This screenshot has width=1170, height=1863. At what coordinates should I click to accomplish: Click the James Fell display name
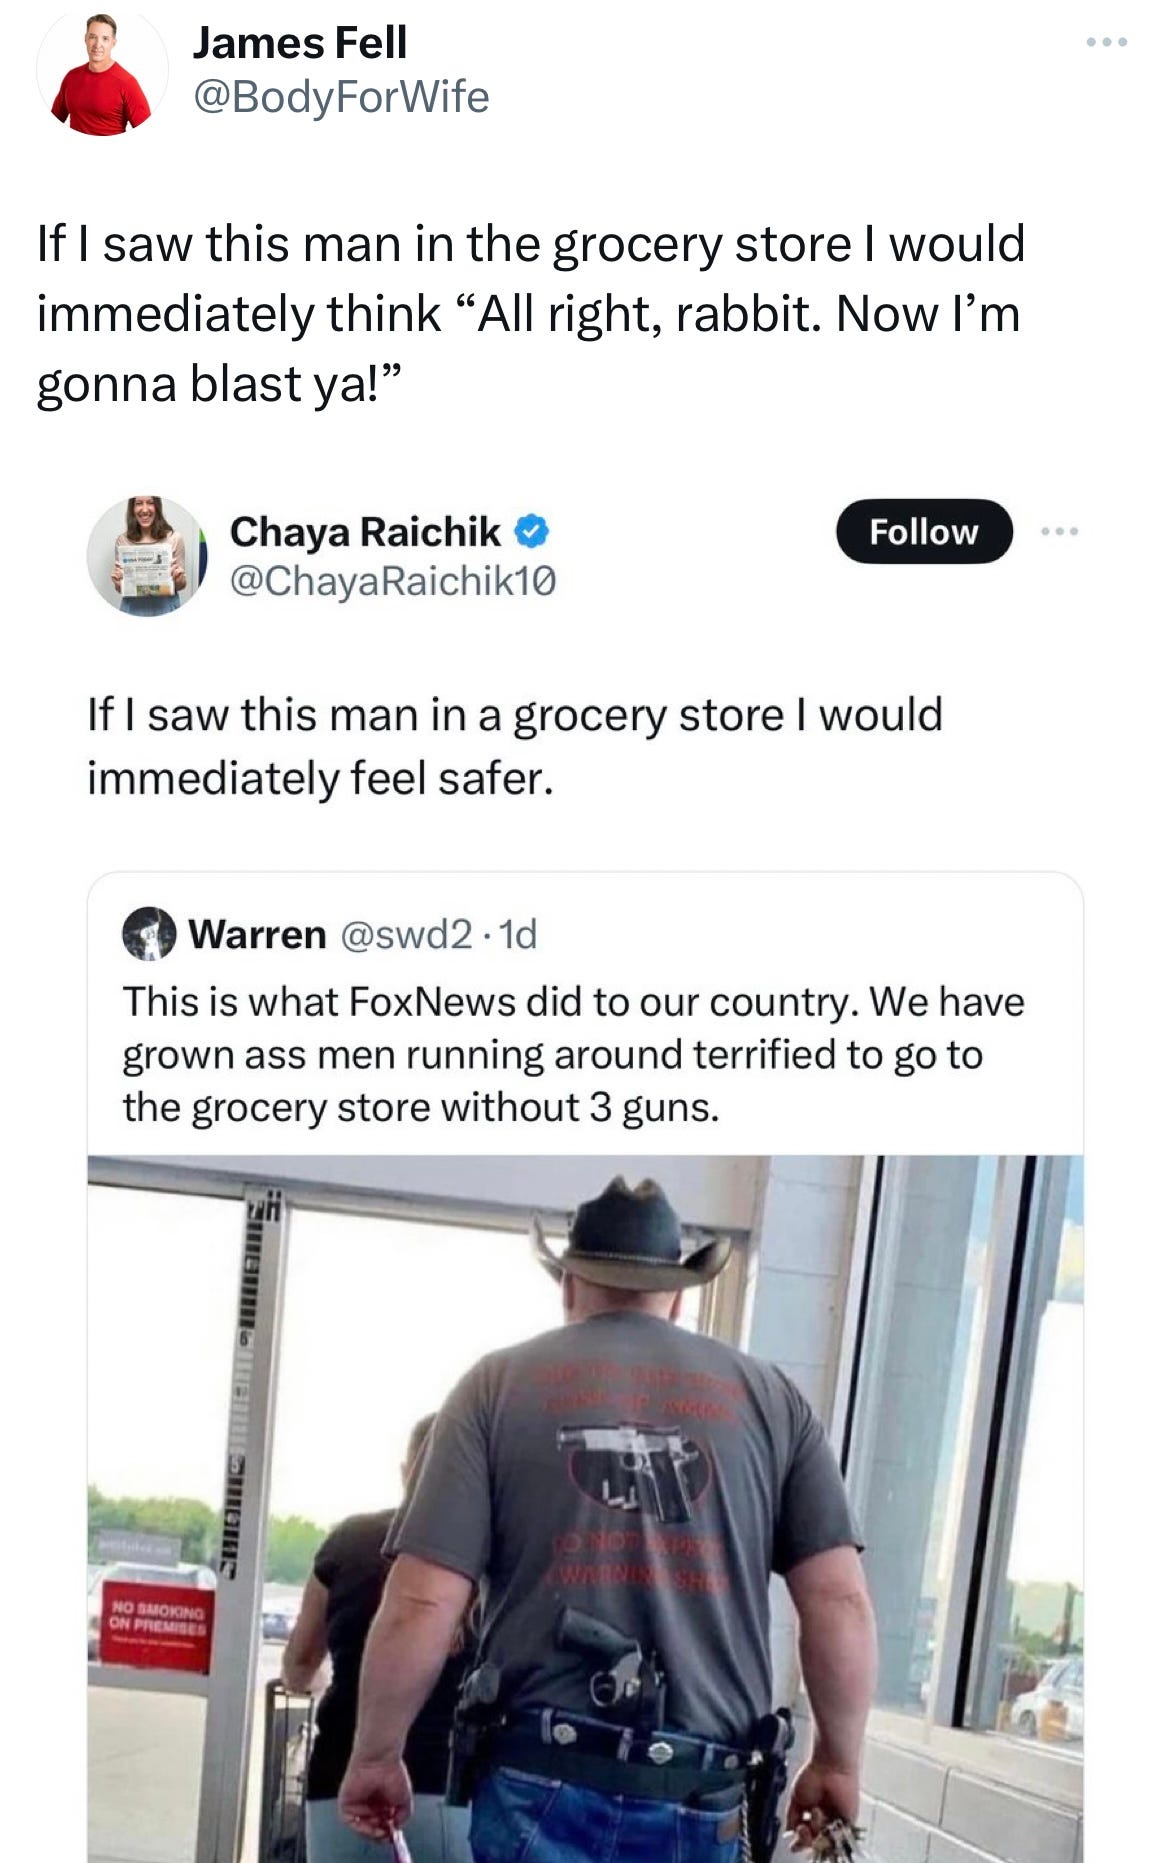299,43
